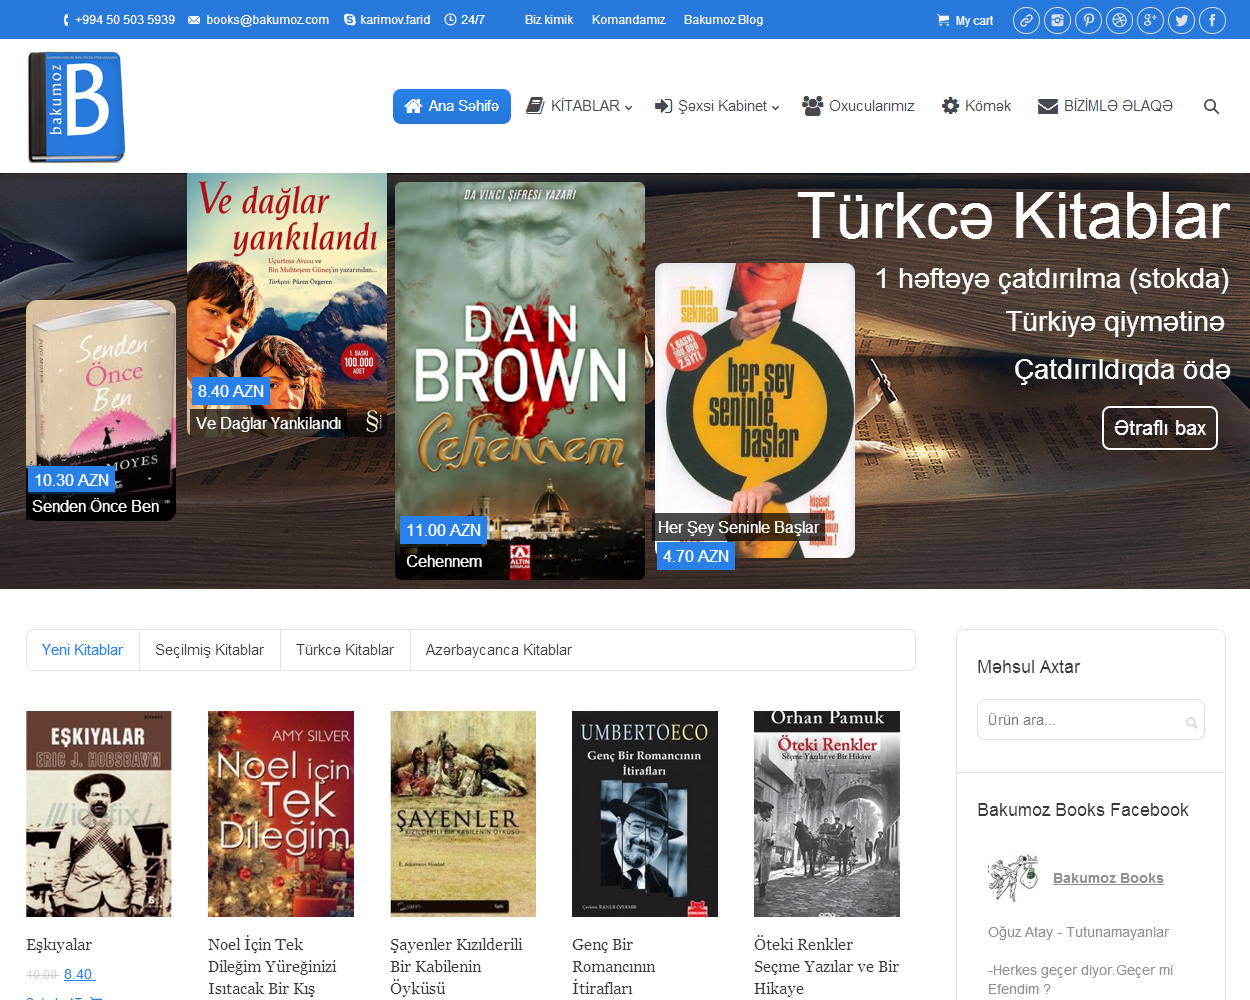Select the Yeni Kitablar tab
The height and width of the screenshot is (1000, 1250).
click(x=82, y=650)
